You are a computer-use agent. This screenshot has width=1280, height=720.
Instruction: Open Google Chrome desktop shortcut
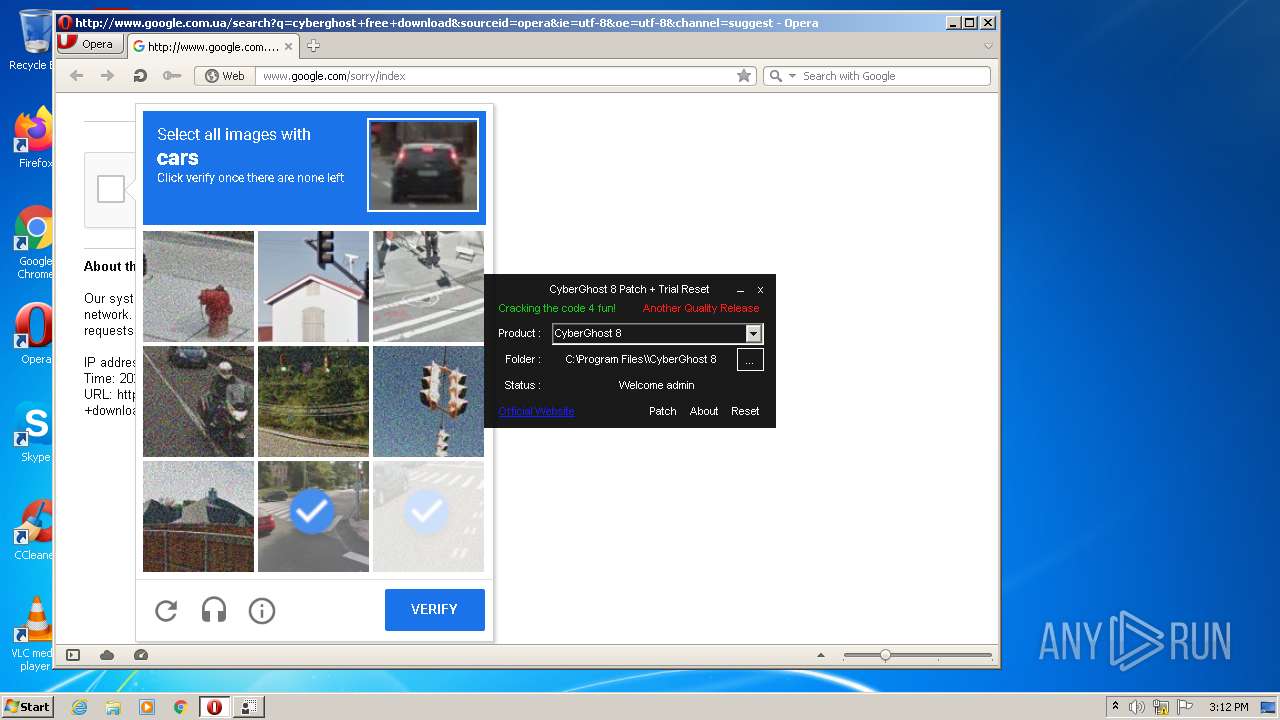(x=35, y=243)
